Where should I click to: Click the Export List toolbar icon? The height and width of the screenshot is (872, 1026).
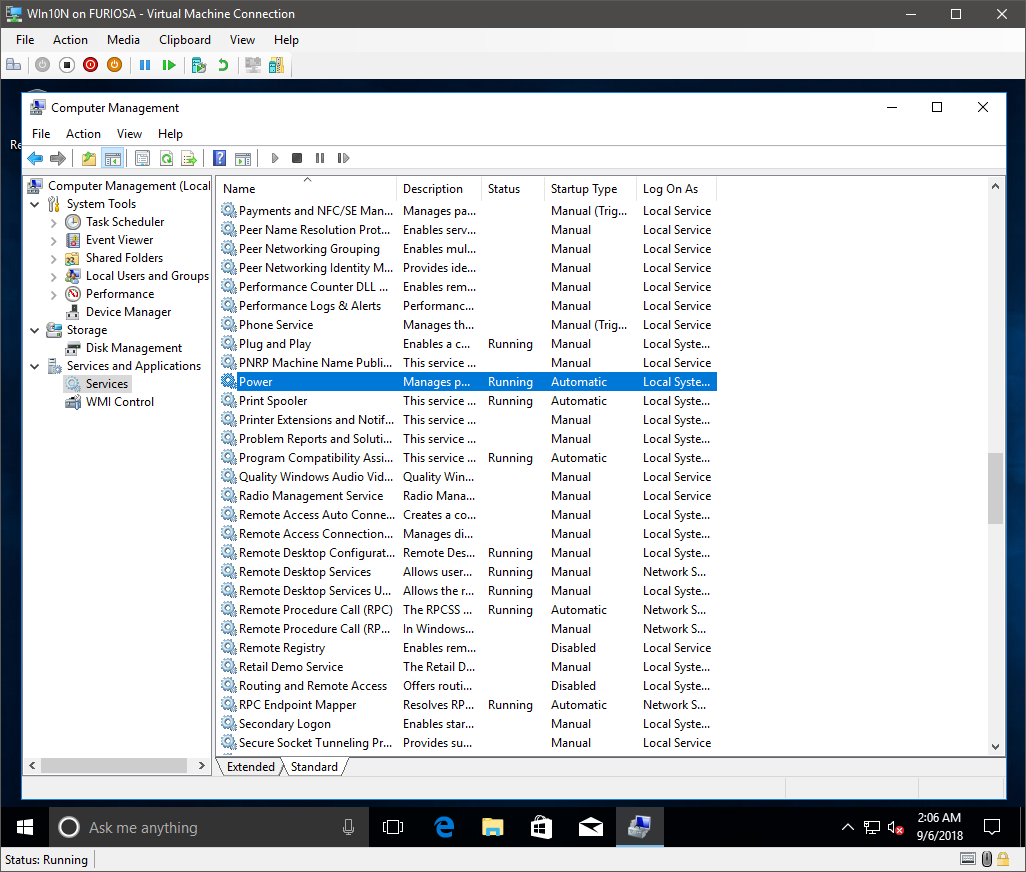(188, 158)
